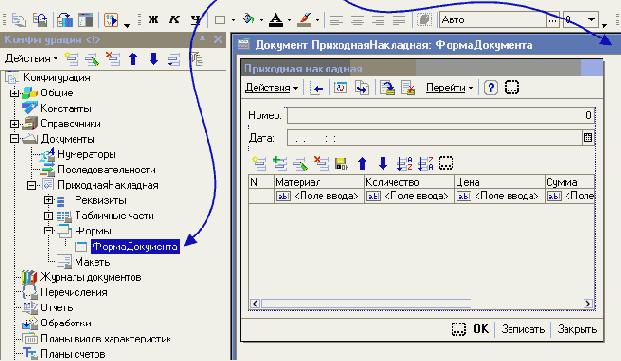Click the Номер input field
621x361 pixels.
441,115
